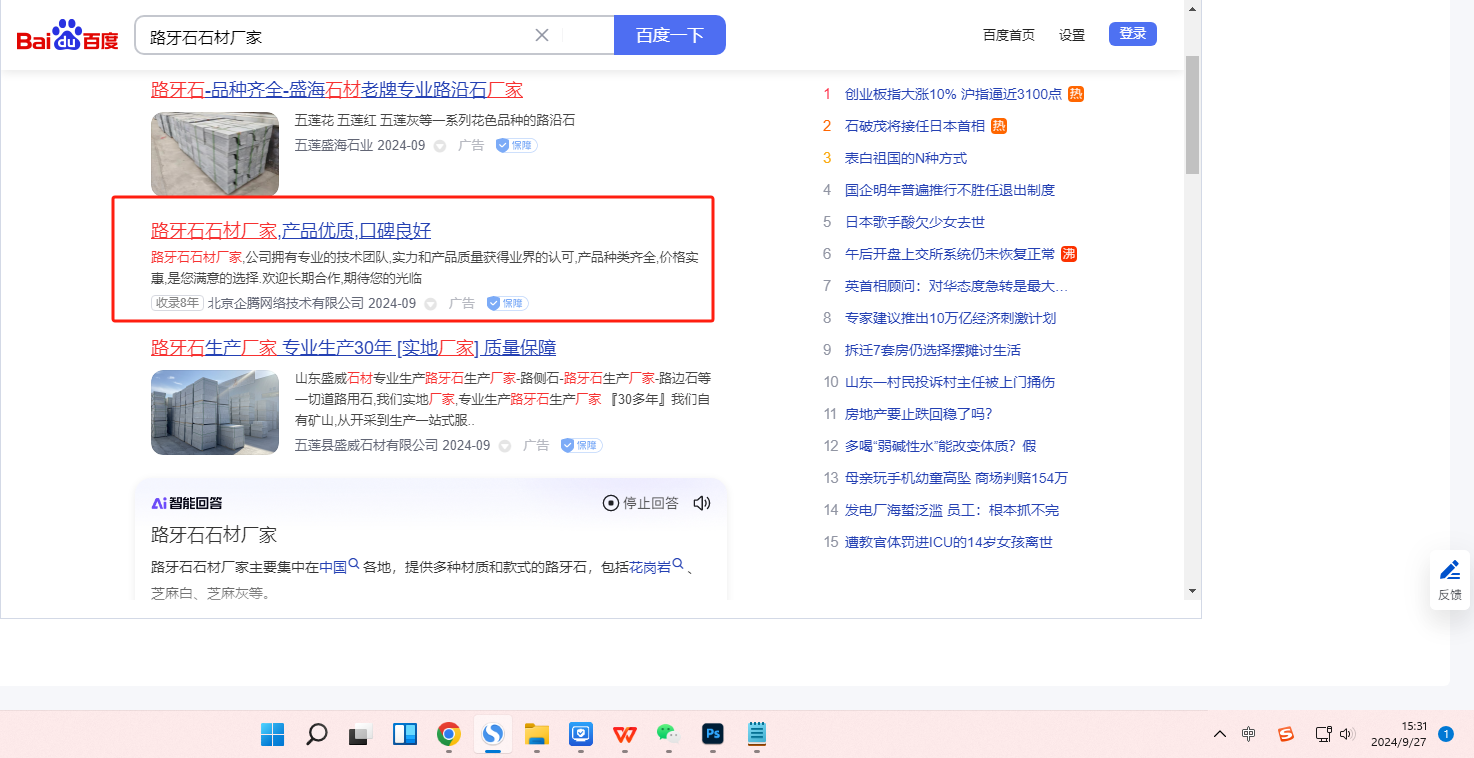Click the 登录 login button
This screenshot has width=1474, height=758.
pyautogui.click(x=1132, y=34)
